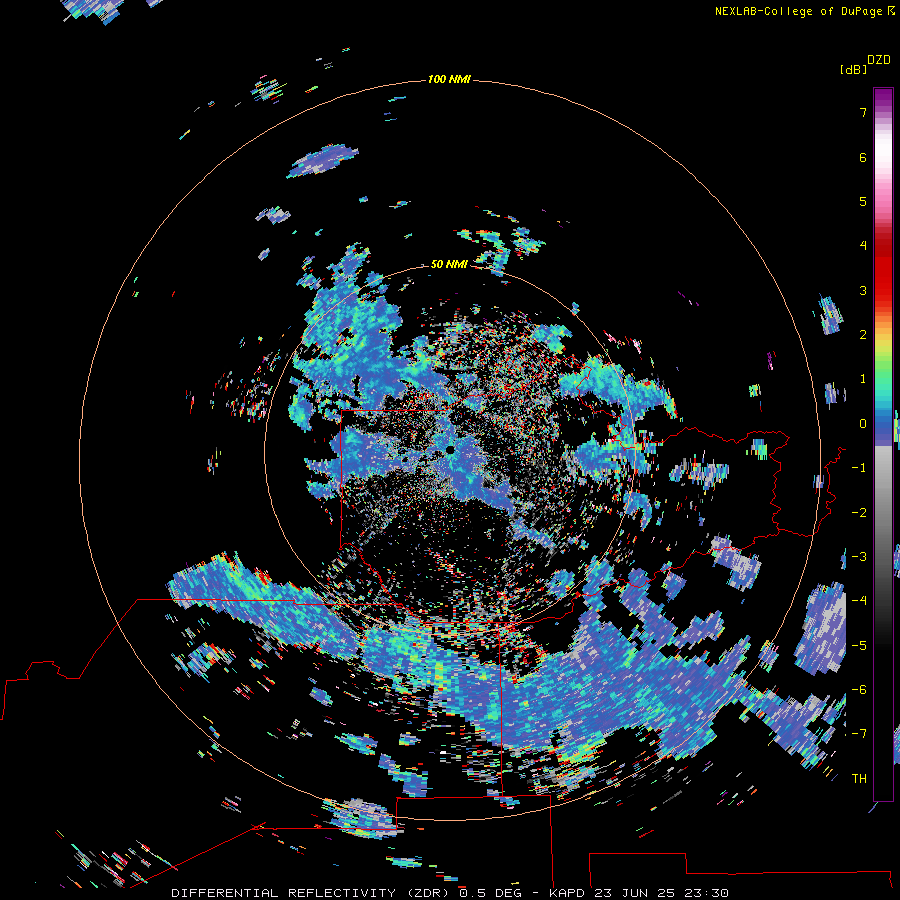Screen dimensions: 900x900
Task: Click the 100 NMI range ring label
Action: pos(449,79)
